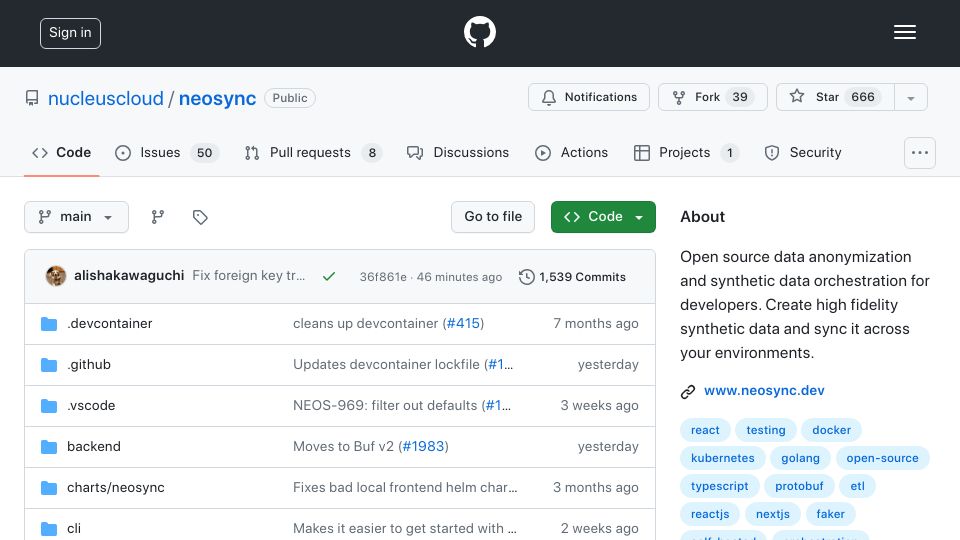
Task: Fork the repository with Fork button
Action: point(713,97)
